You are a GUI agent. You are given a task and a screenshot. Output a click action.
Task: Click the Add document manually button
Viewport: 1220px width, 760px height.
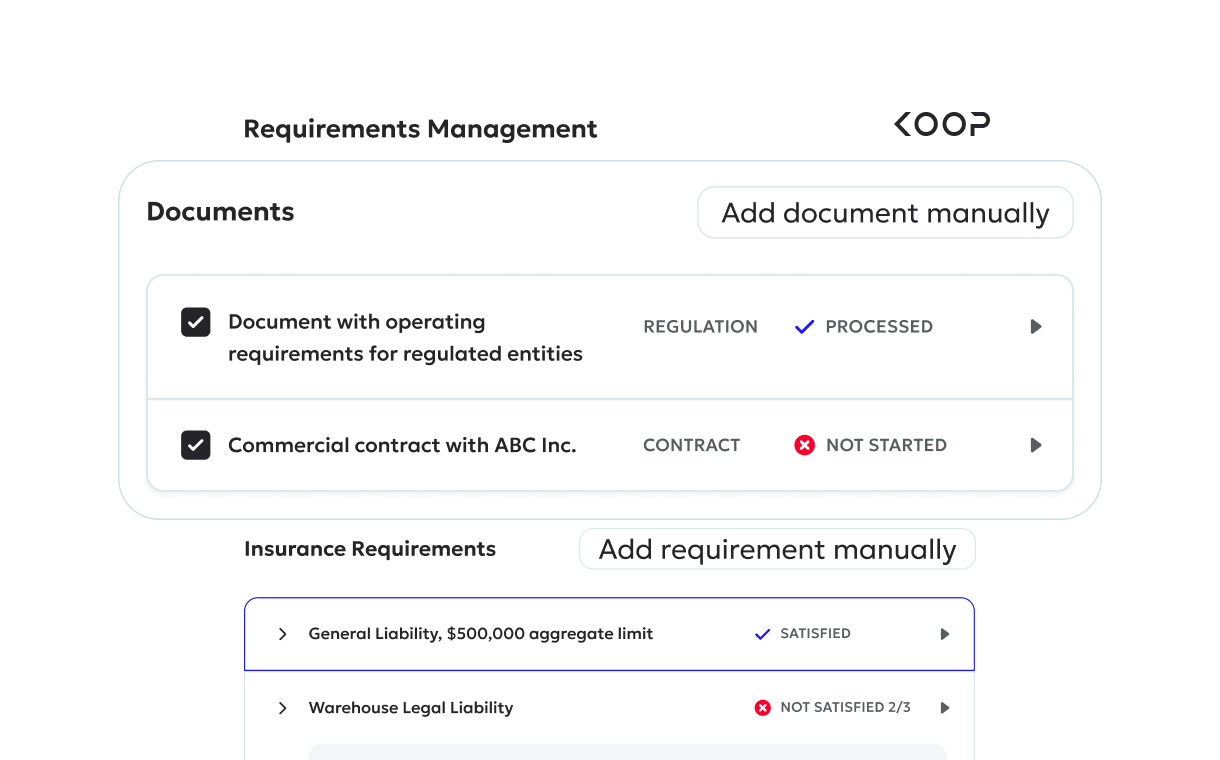tap(884, 212)
